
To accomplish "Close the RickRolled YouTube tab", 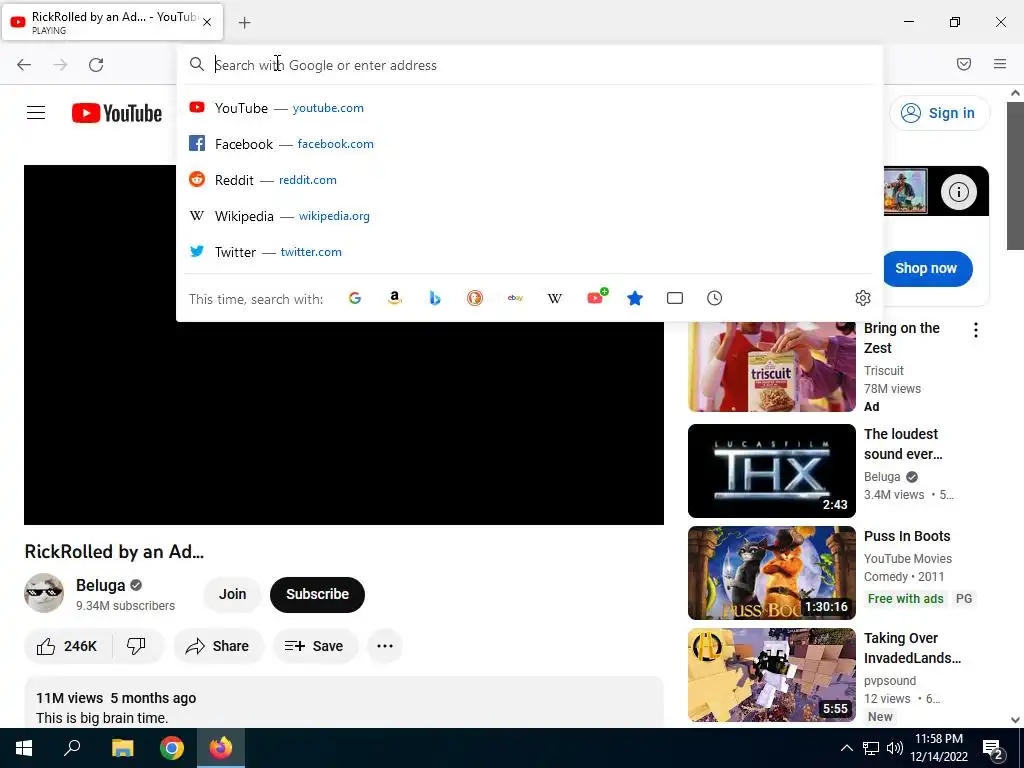I will 207,22.
